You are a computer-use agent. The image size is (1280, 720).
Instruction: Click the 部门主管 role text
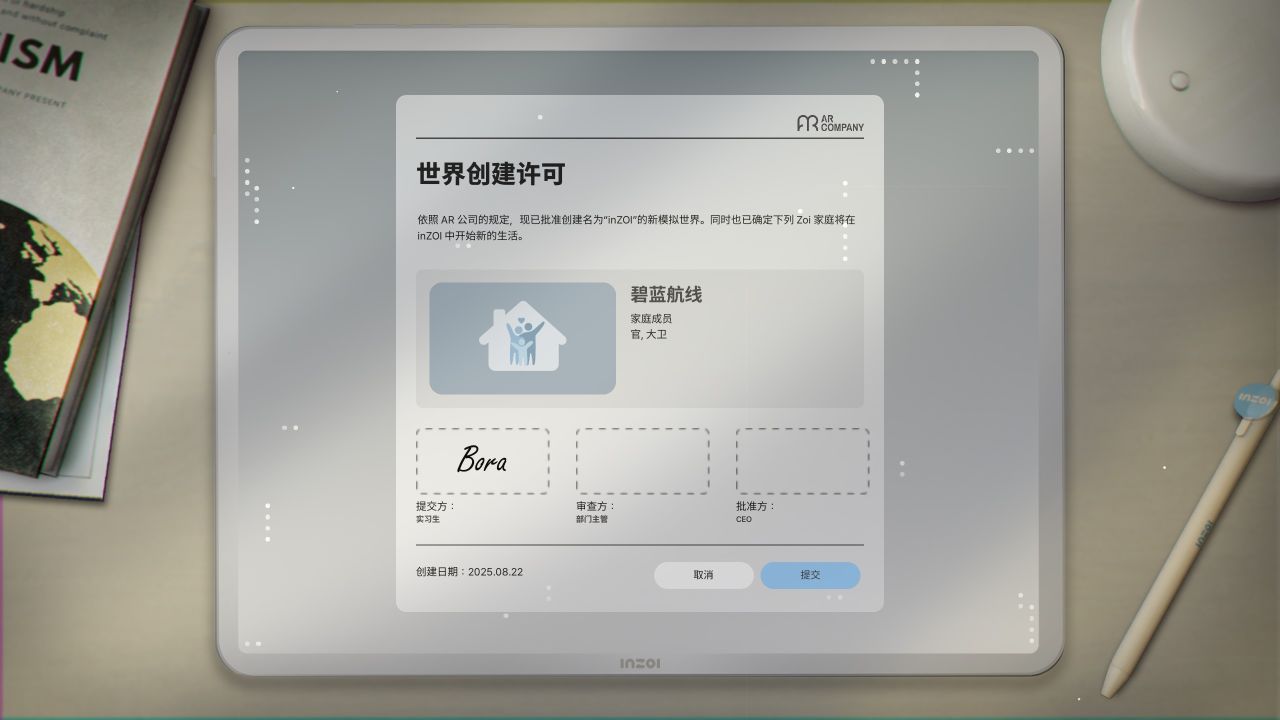coord(592,520)
